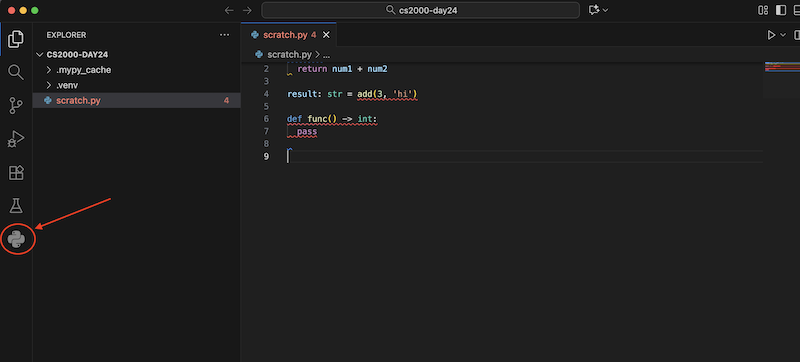Open the Extensions view
This screenshot has height=362, width=800.
pyautogui.click(x=16, y=173)
